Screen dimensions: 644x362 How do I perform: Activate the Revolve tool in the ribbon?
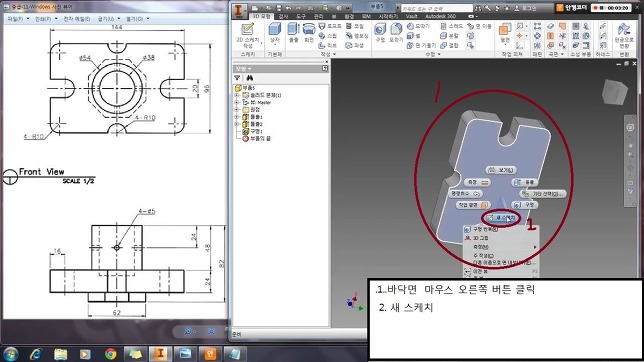coord(309,33)
